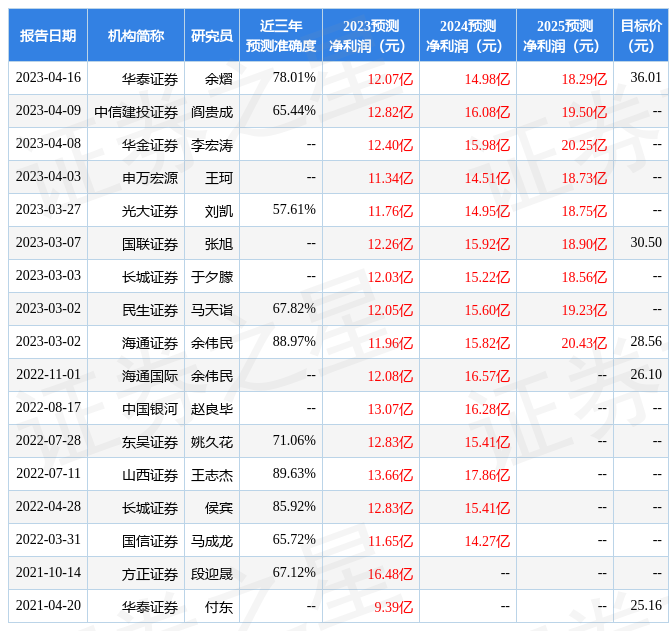Select researcher 王珂
669x631 pixels.
219,178
